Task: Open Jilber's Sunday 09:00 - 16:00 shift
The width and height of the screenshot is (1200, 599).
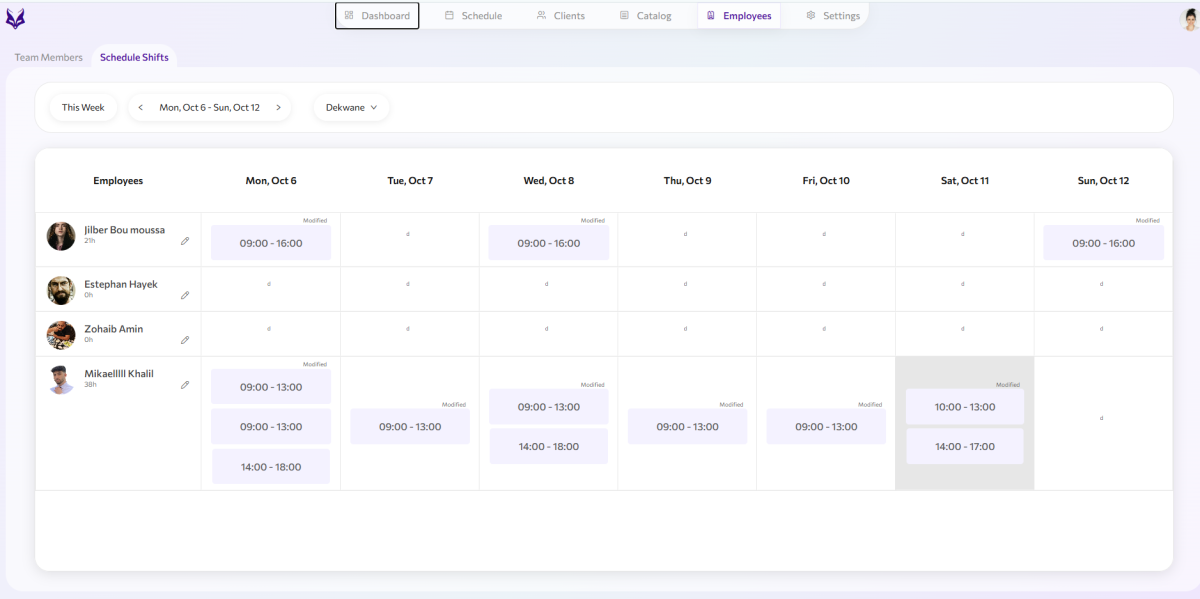Action: click(x=1103, y=243)
